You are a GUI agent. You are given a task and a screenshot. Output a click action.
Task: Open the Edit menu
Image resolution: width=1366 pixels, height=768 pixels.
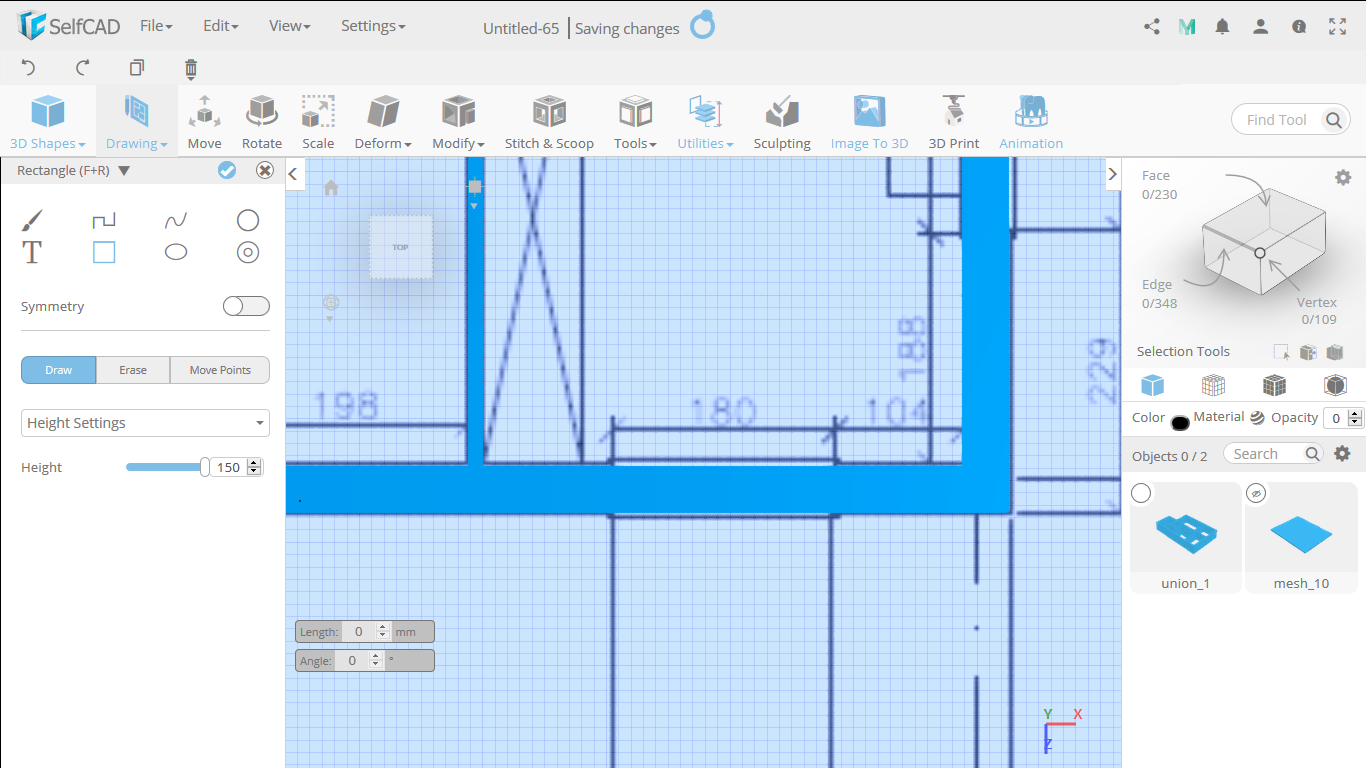point(220,26)
